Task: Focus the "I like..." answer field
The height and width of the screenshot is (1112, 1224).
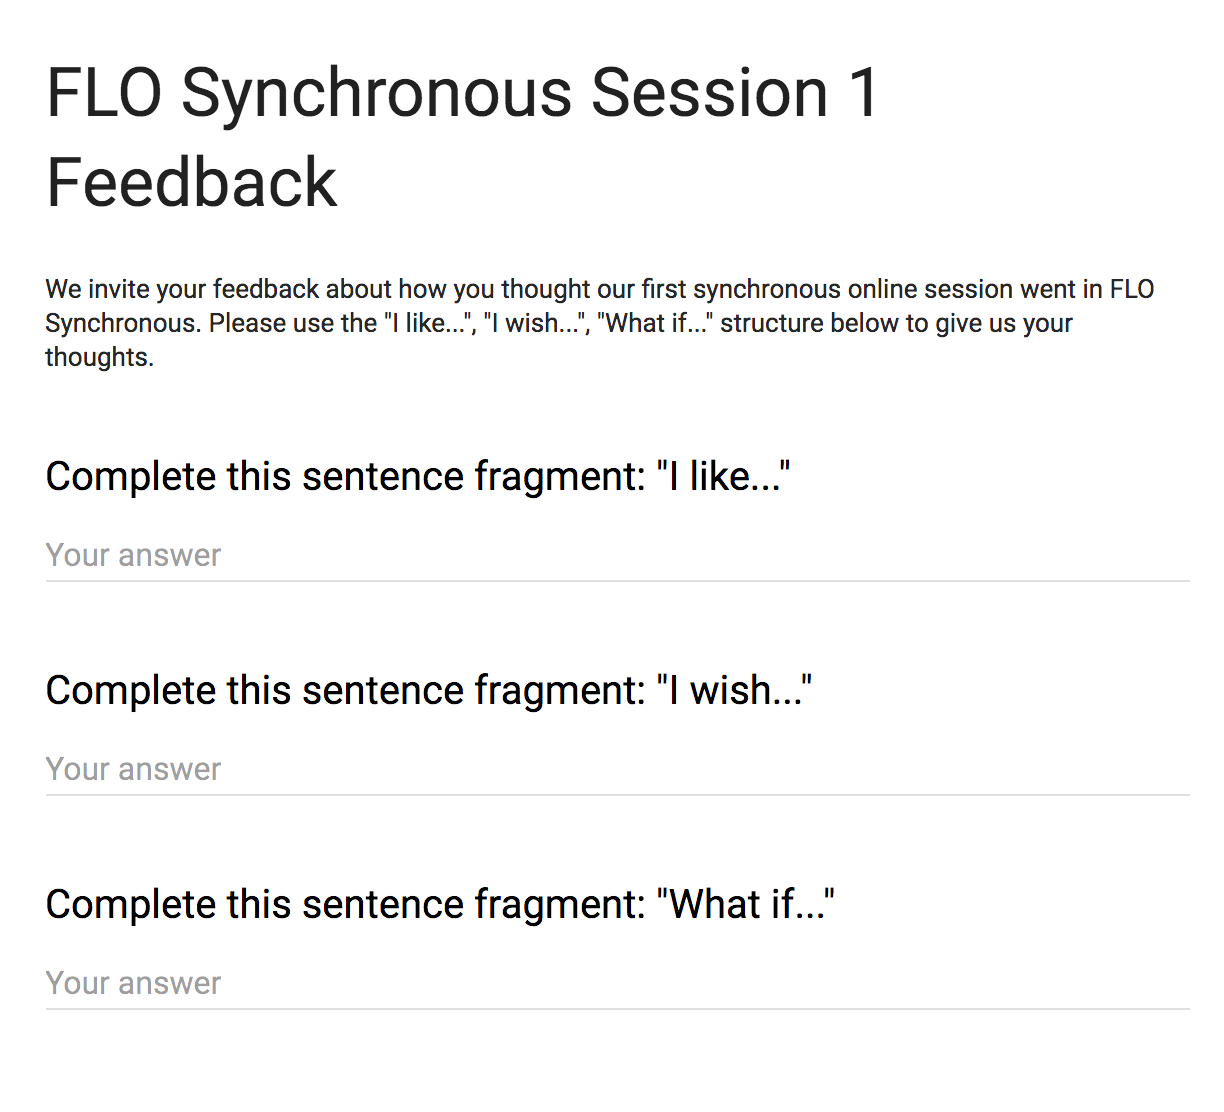Action: tap(616, 556)
